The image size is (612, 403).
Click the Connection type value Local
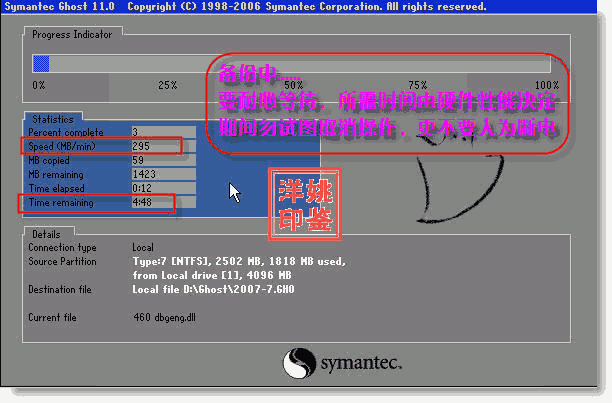click(143, 247)
